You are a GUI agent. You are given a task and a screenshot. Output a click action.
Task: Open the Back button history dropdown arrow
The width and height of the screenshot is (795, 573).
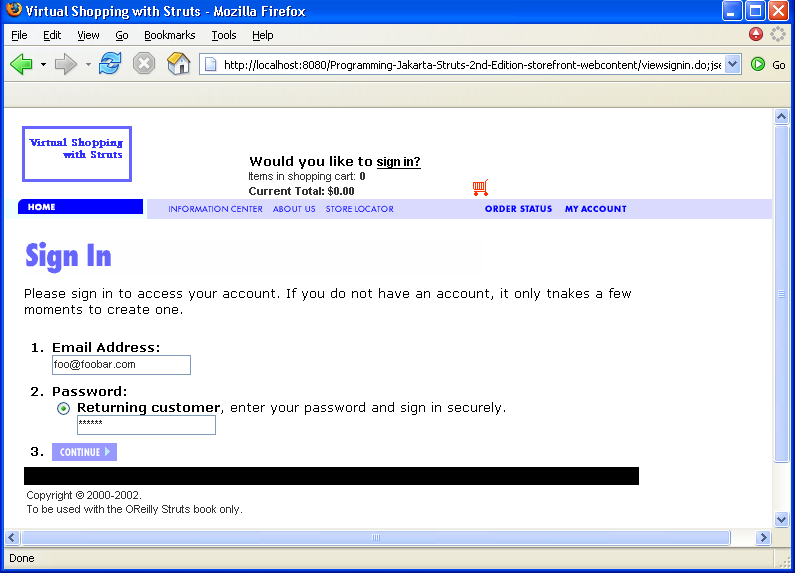[43, 65]
